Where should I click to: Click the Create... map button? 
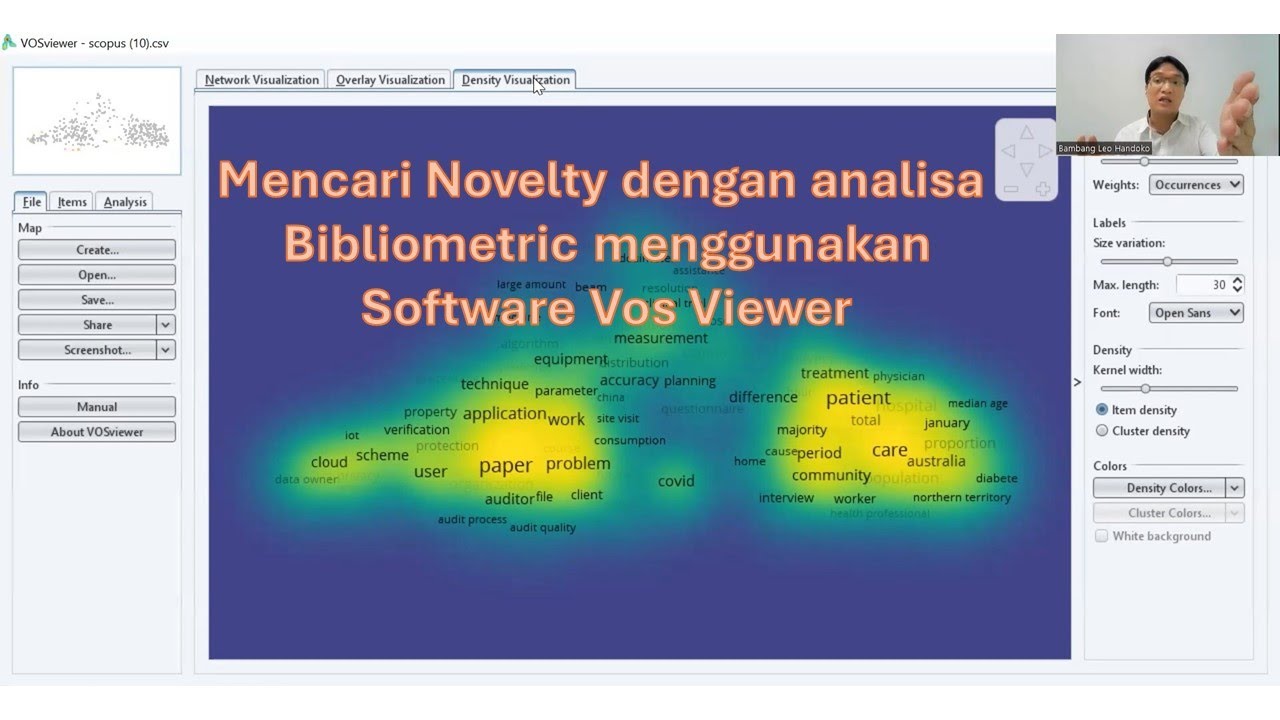tap(97, 250)
